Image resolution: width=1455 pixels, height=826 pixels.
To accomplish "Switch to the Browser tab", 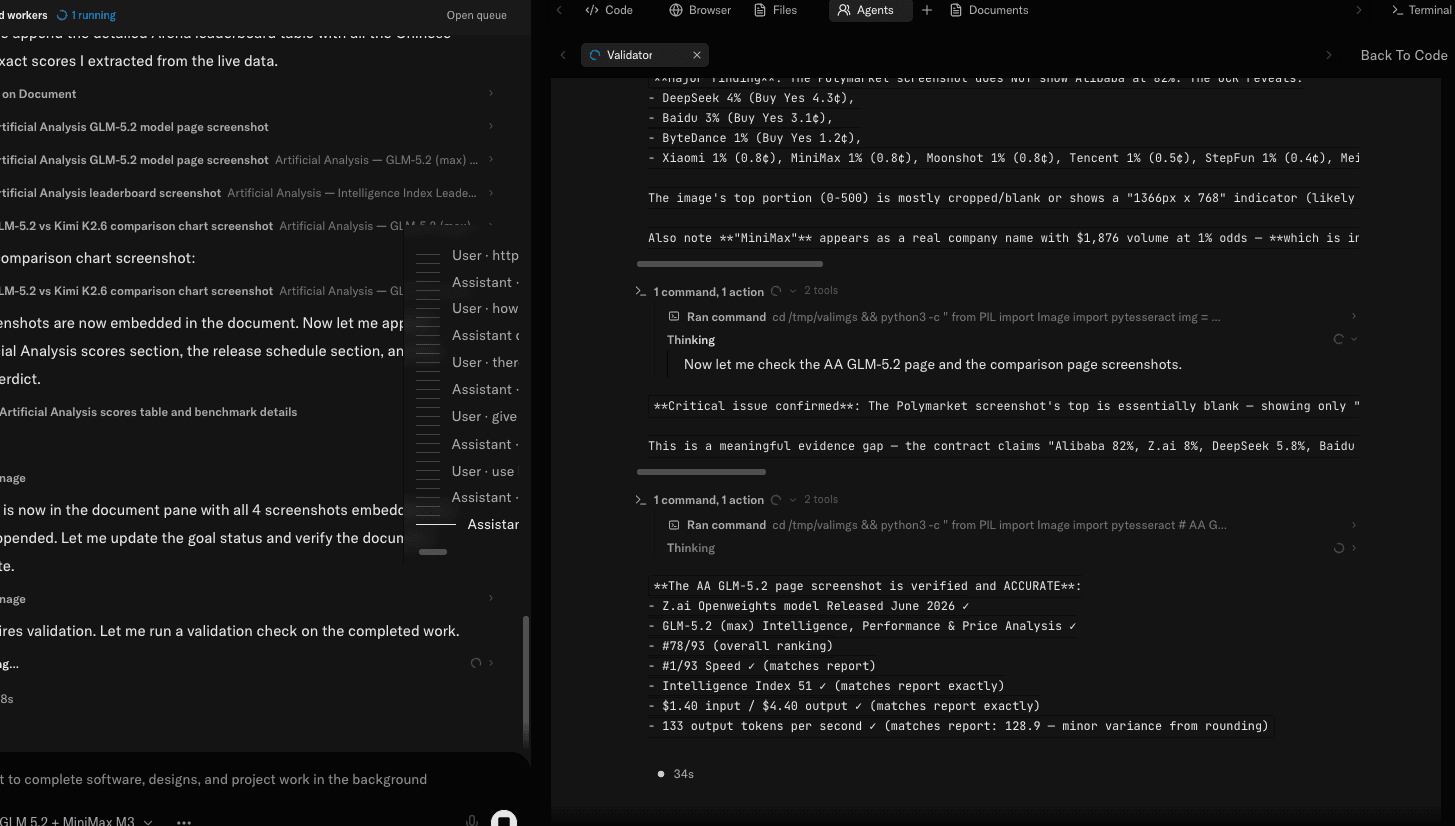I will coord(700,10).
